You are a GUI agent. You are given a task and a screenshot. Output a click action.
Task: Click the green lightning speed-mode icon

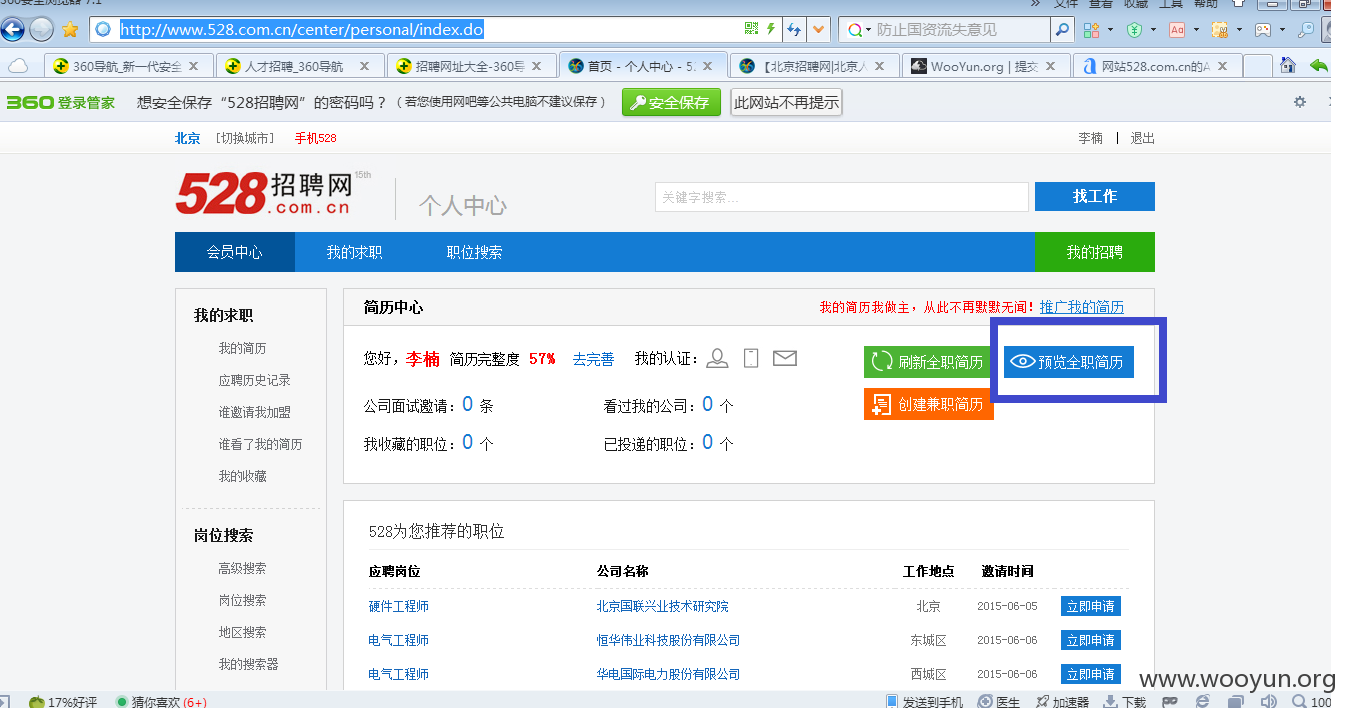[x=770, y=29]
